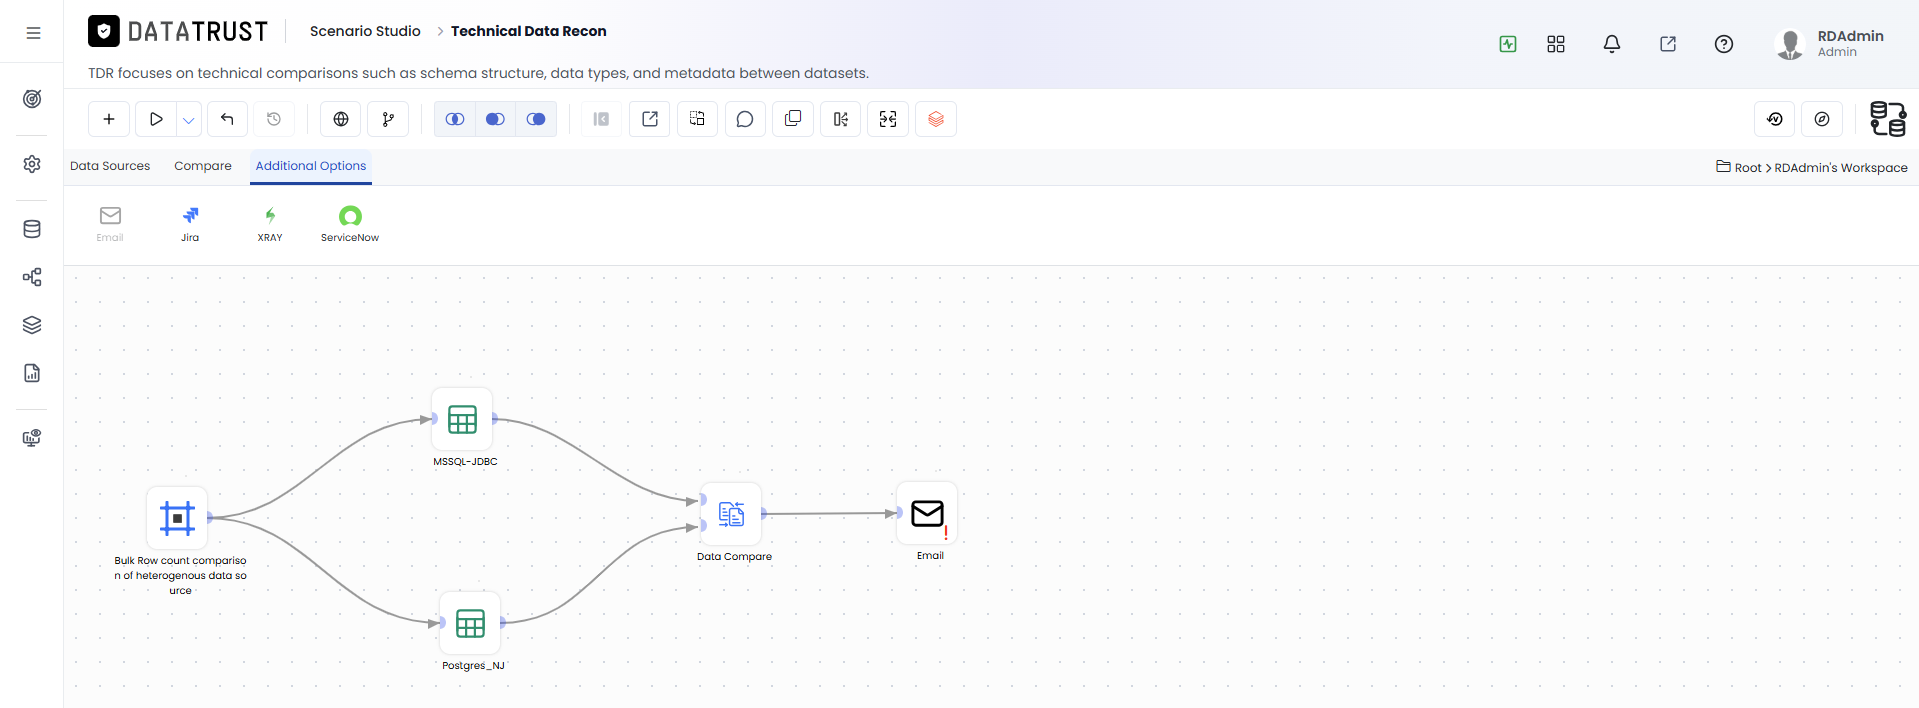The height and width of the screenshot is (708, 1919).
Task: Click header external link icon
Action: click(x=1668, y=44)
